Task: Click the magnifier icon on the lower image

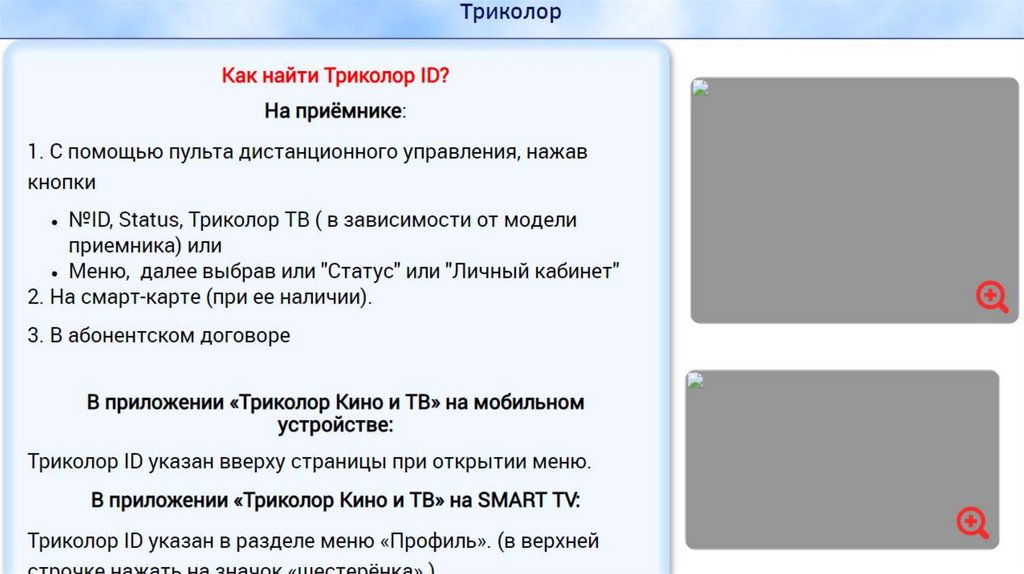Action: (971, 522)
